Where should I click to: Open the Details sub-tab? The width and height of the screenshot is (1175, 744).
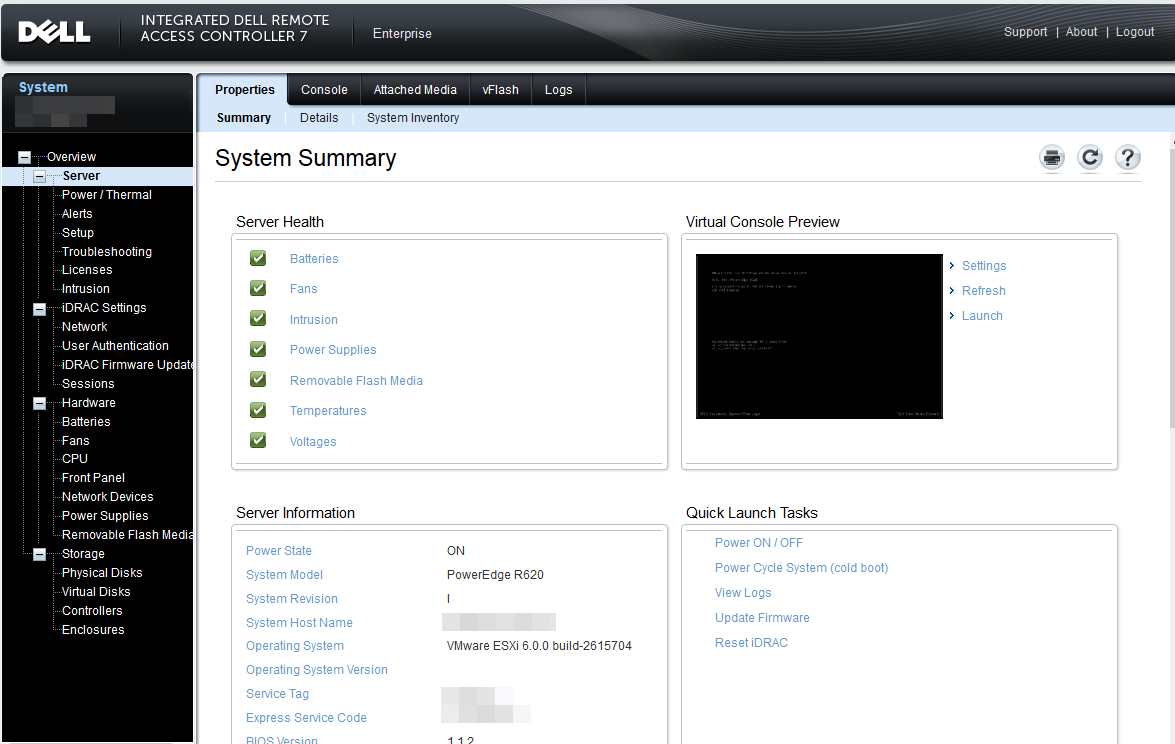[319, 118]
